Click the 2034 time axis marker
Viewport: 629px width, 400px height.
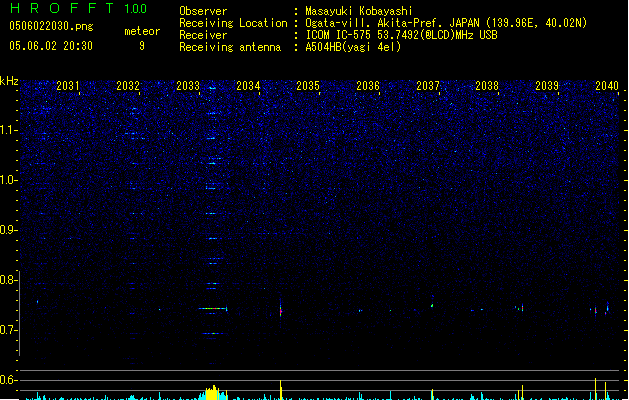(248, 86)
